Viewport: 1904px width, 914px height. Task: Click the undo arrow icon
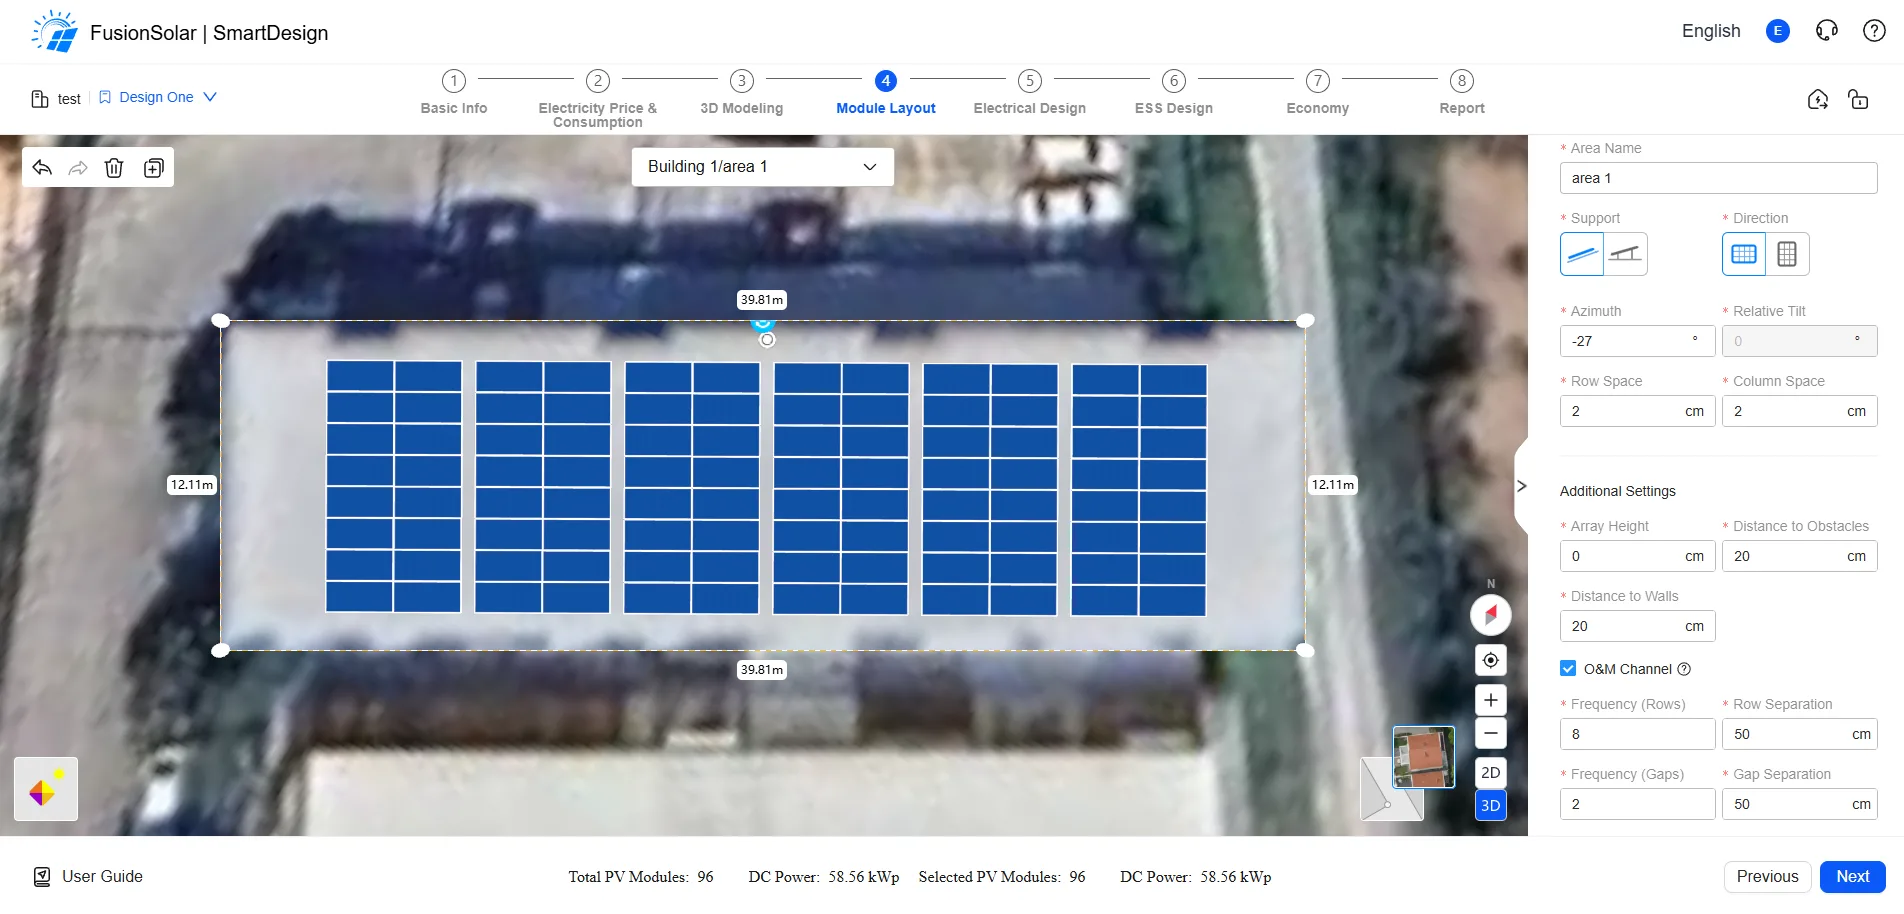(x=42, y=167)
